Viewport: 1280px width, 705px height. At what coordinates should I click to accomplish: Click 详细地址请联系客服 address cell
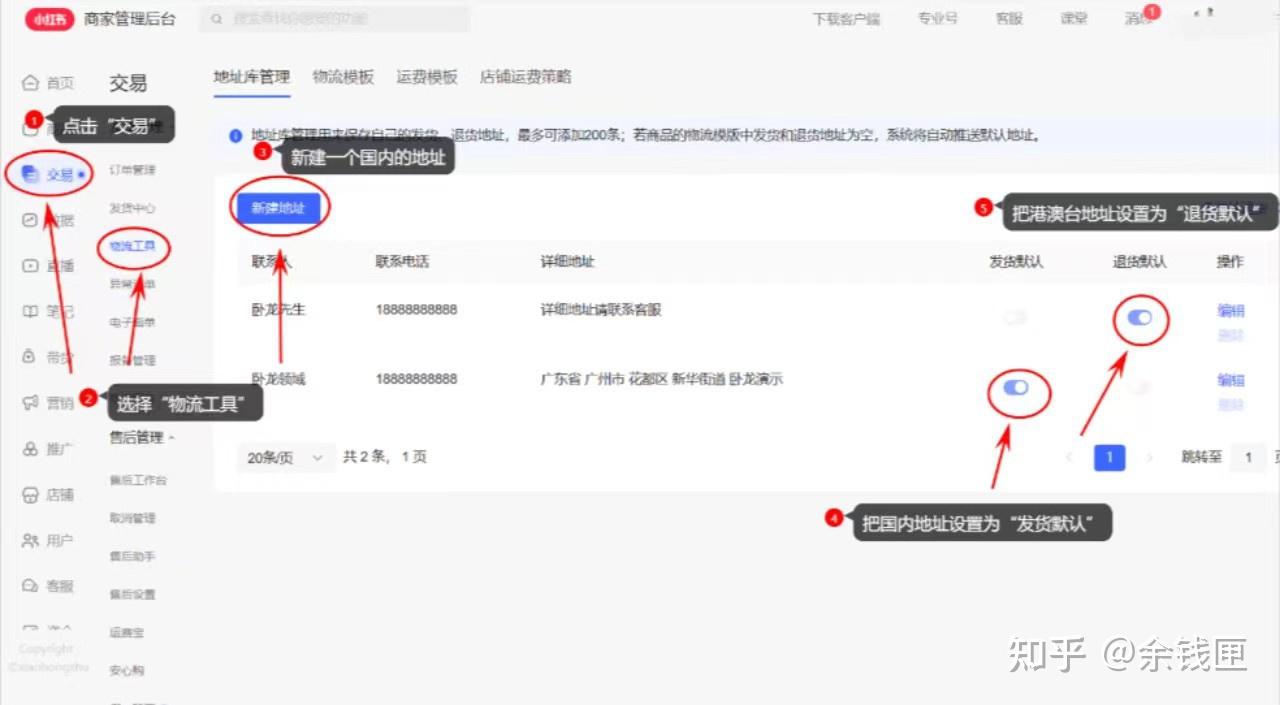pyautogui.click(x=601, y=310)
